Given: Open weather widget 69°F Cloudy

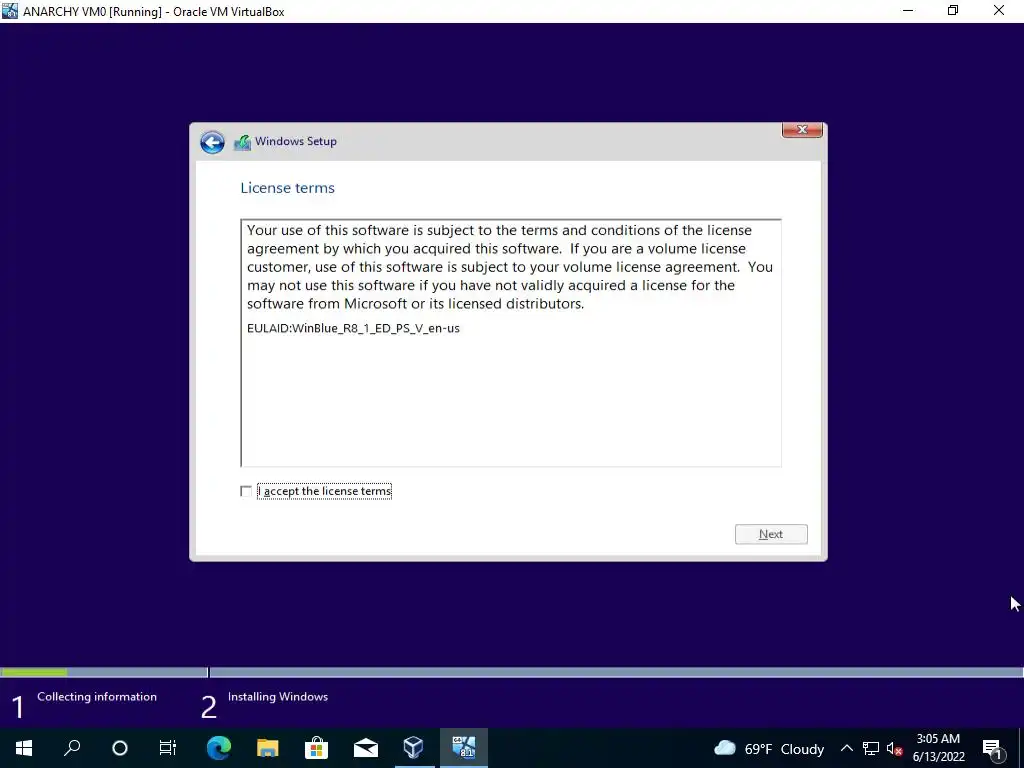Looking at the screenshot, I should (x=769, y=748).
